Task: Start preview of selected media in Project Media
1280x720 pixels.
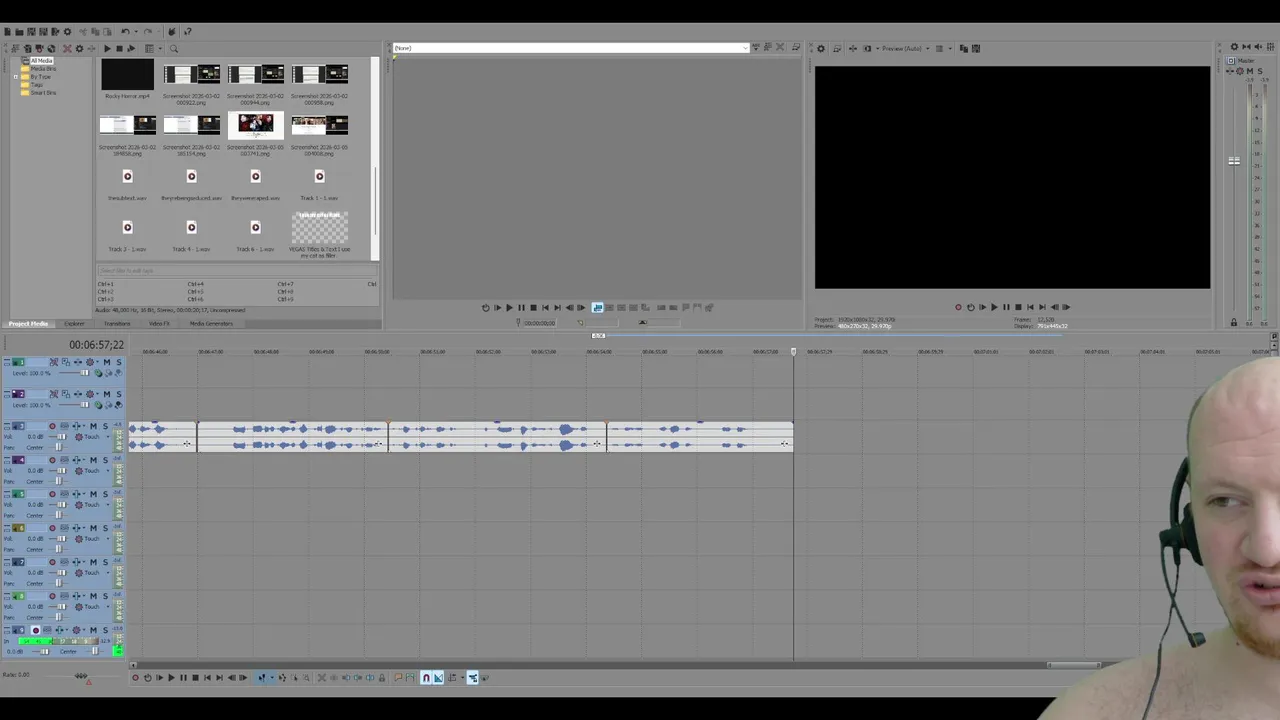Action: click(x=107, y=48)
